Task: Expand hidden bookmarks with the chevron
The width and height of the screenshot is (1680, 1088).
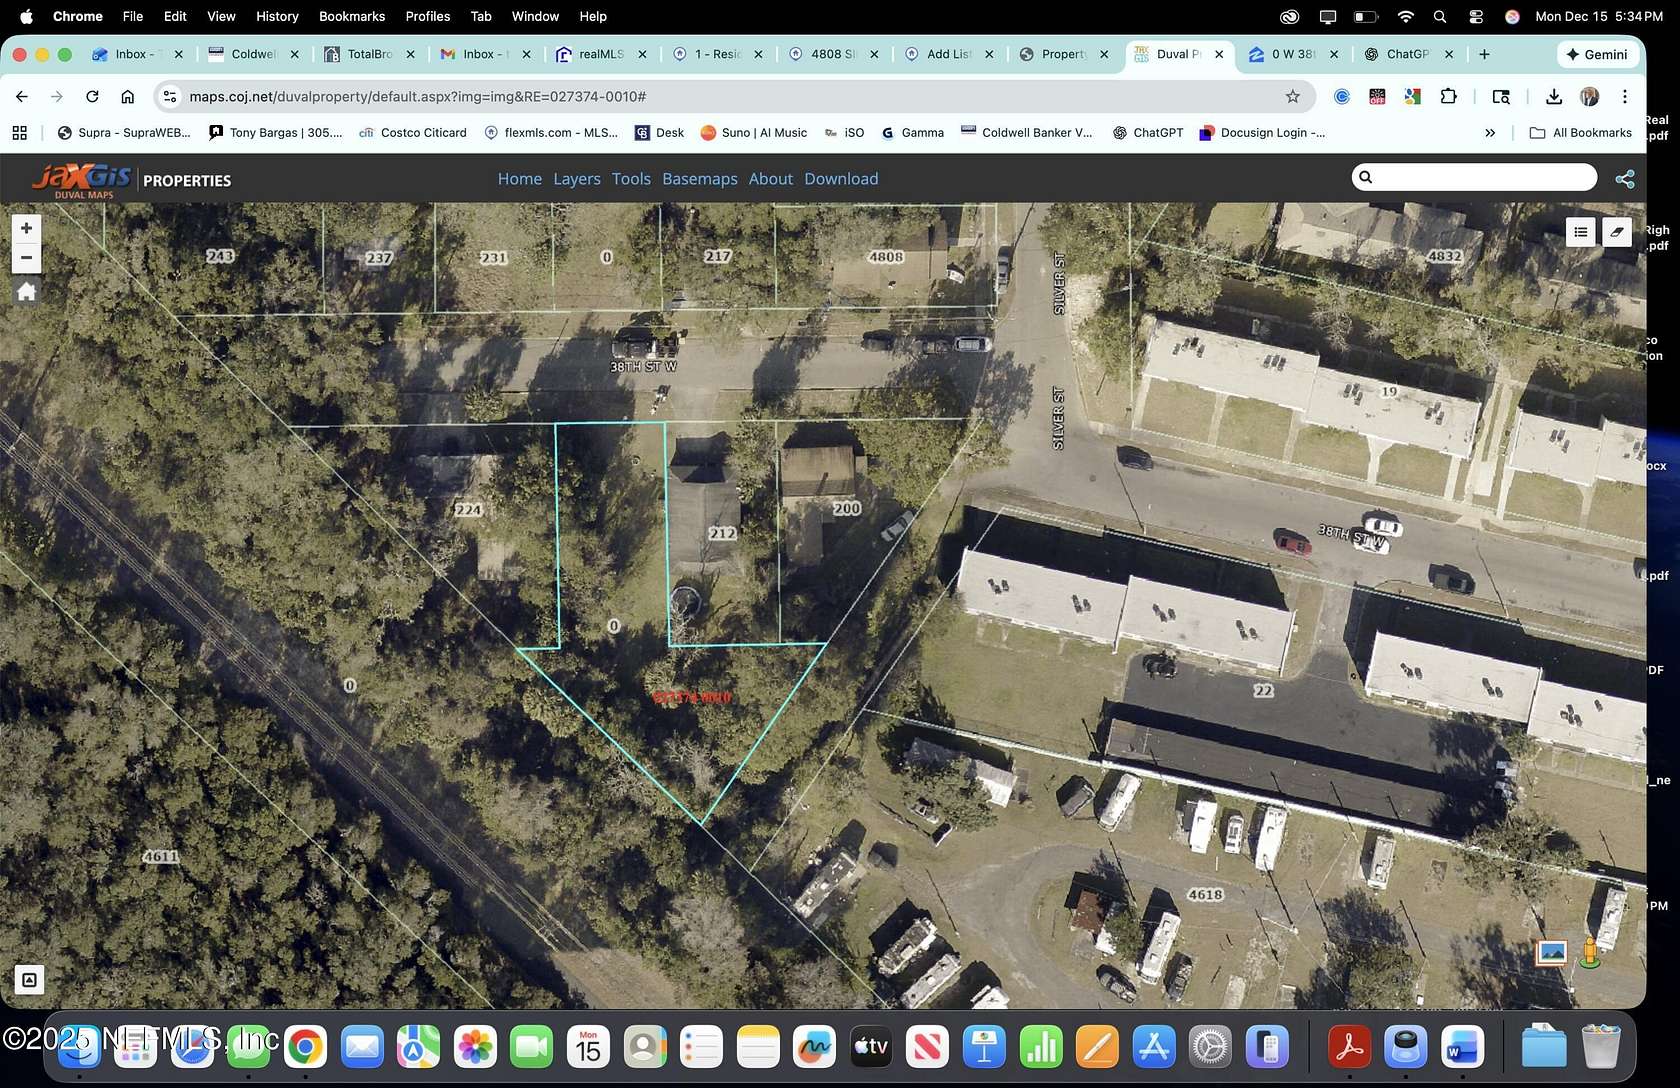Action: click(1490, 132)
